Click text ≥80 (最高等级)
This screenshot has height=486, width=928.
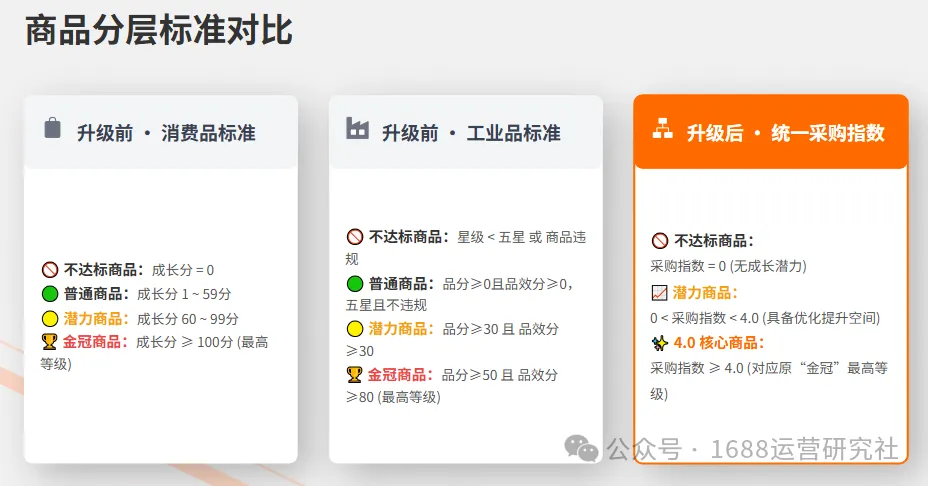coord(393,397)
